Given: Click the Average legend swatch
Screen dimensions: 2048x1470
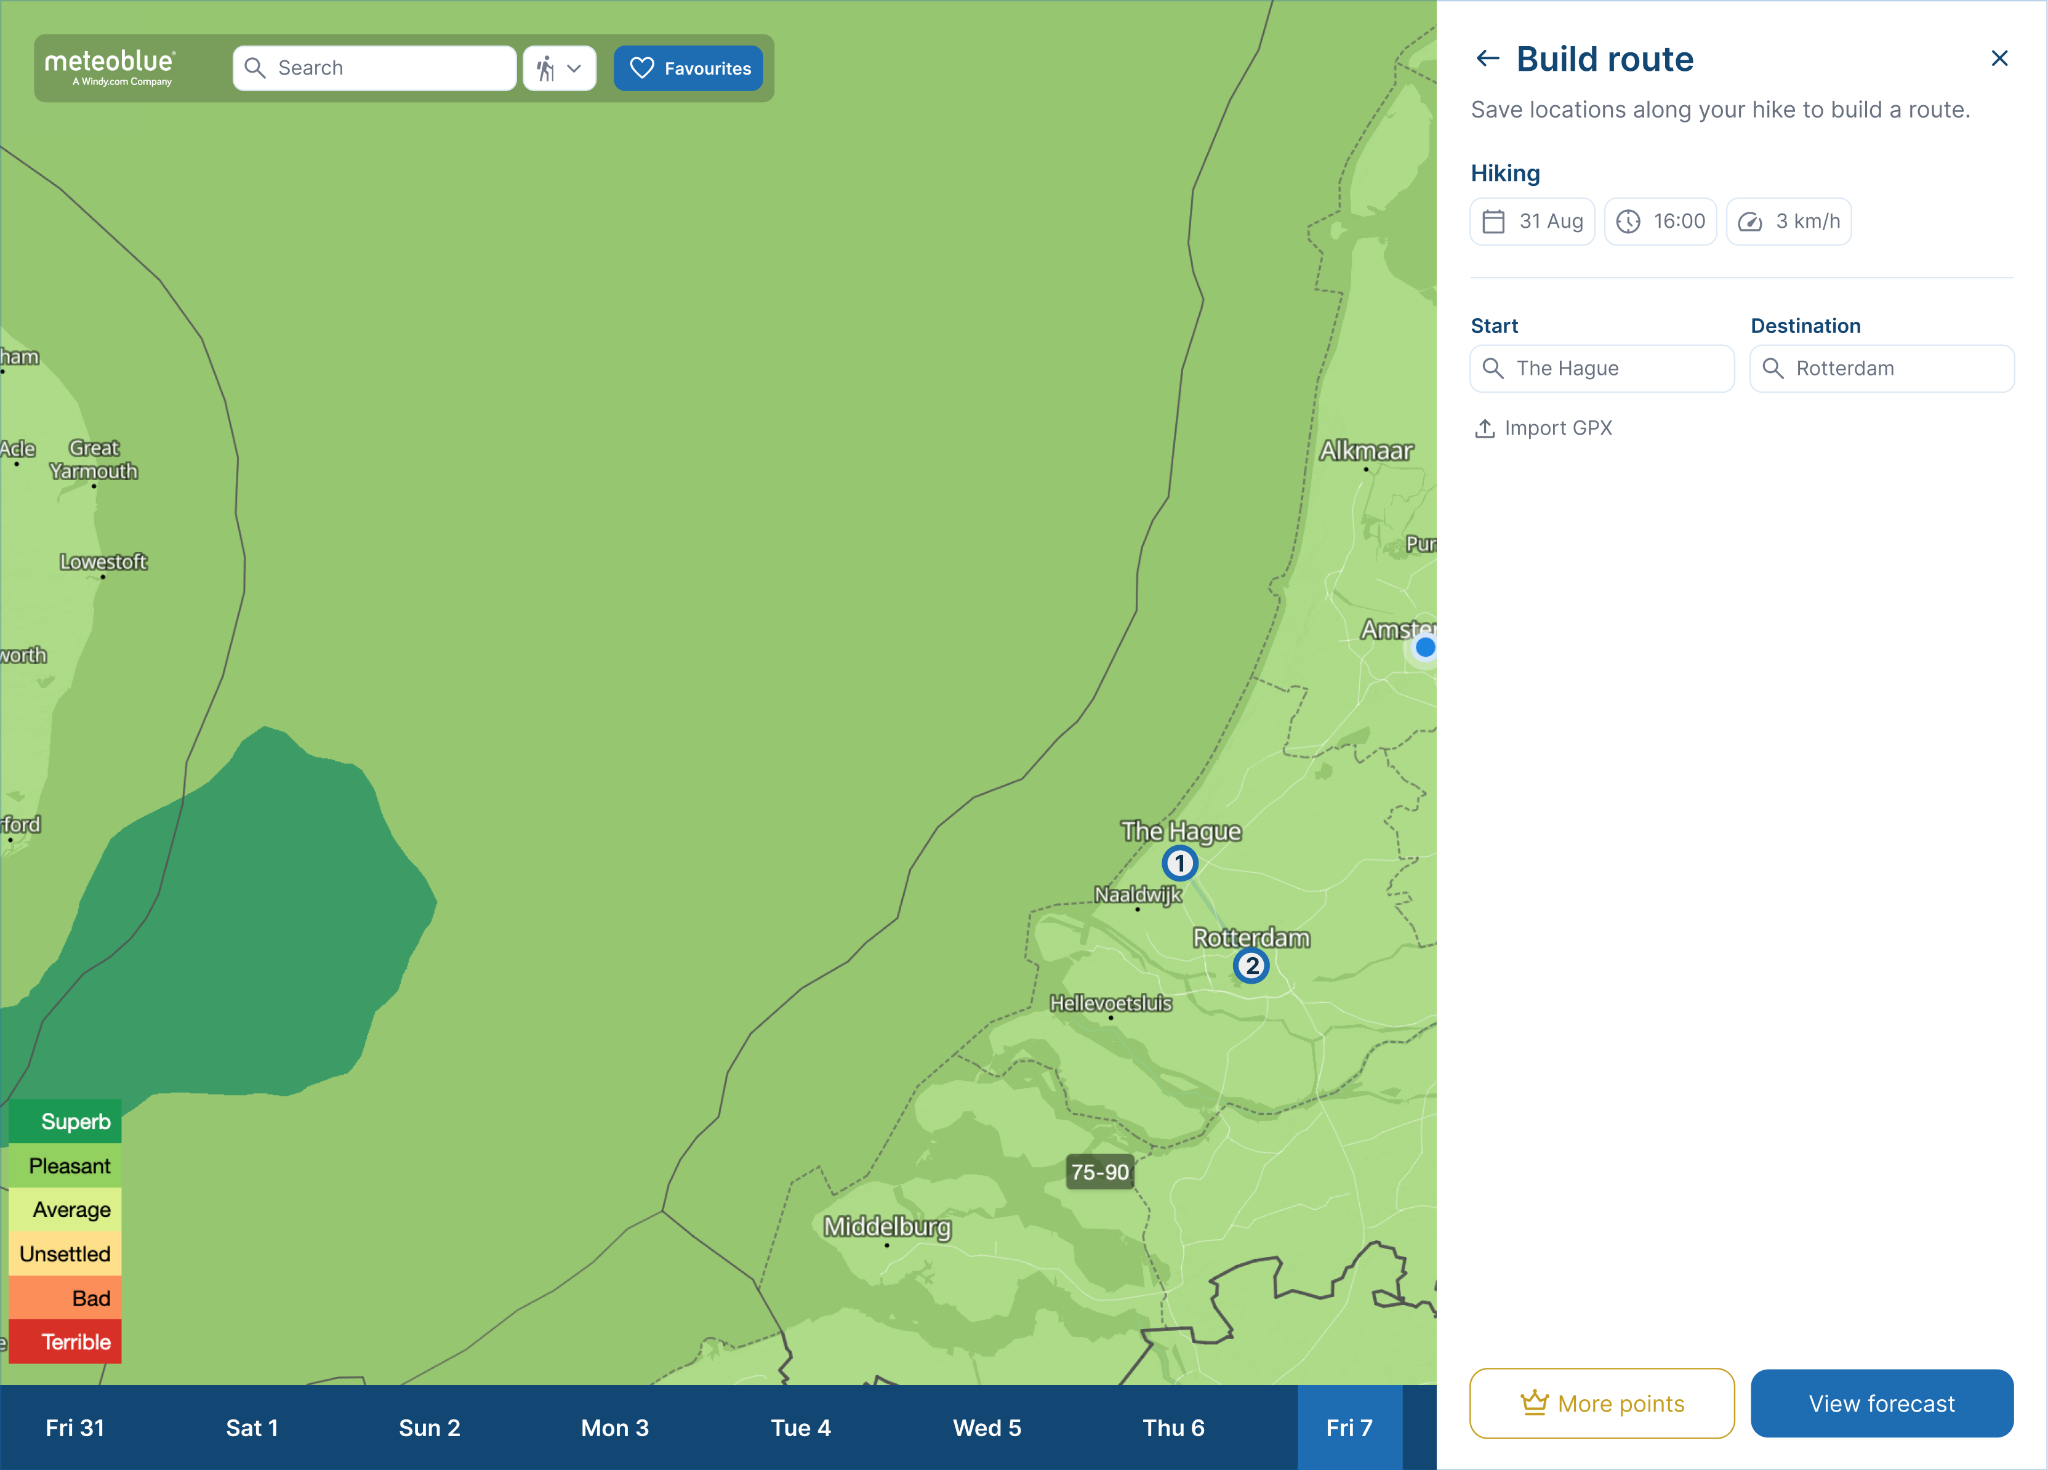Looking at the screenshot, I should click(x=65, y=1210).
